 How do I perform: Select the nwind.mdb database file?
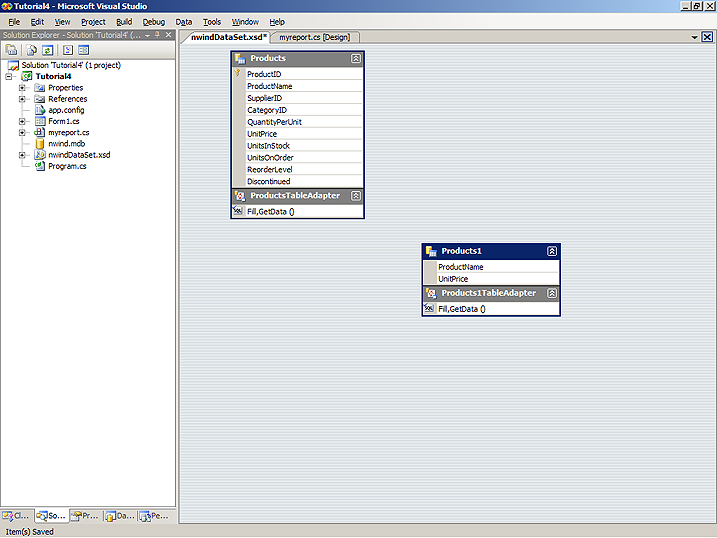[66, 143]
